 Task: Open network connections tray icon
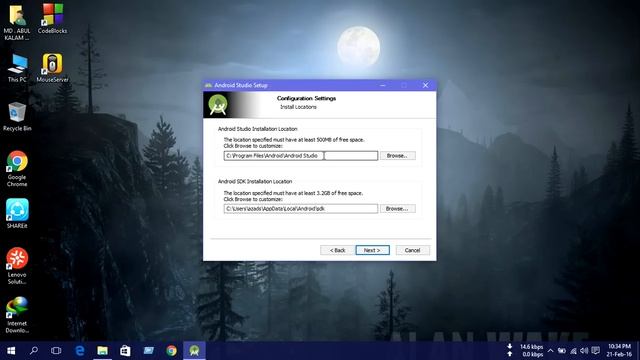[573, 351]
